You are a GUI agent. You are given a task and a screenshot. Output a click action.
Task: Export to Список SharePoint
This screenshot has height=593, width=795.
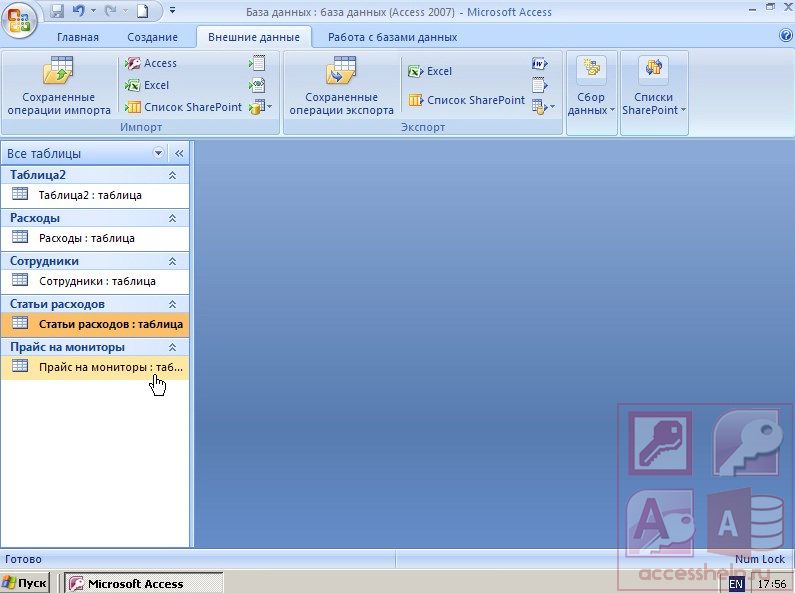pyautogui.click(x=466, y=100)
